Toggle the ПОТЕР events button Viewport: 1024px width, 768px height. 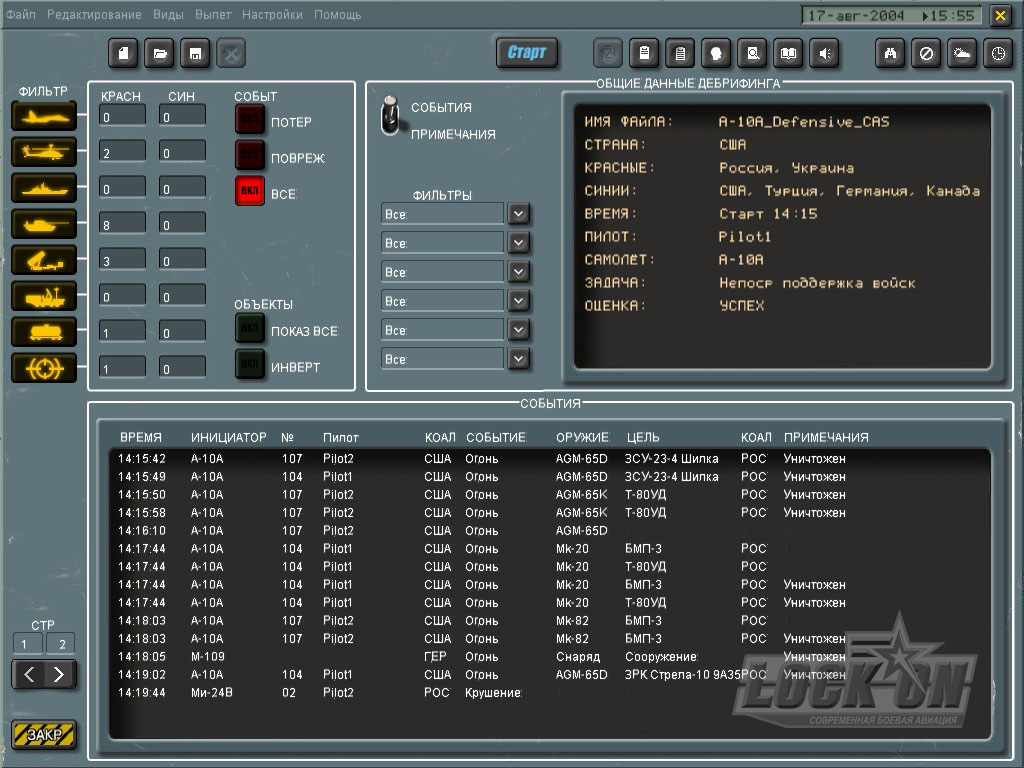point(250,120)
